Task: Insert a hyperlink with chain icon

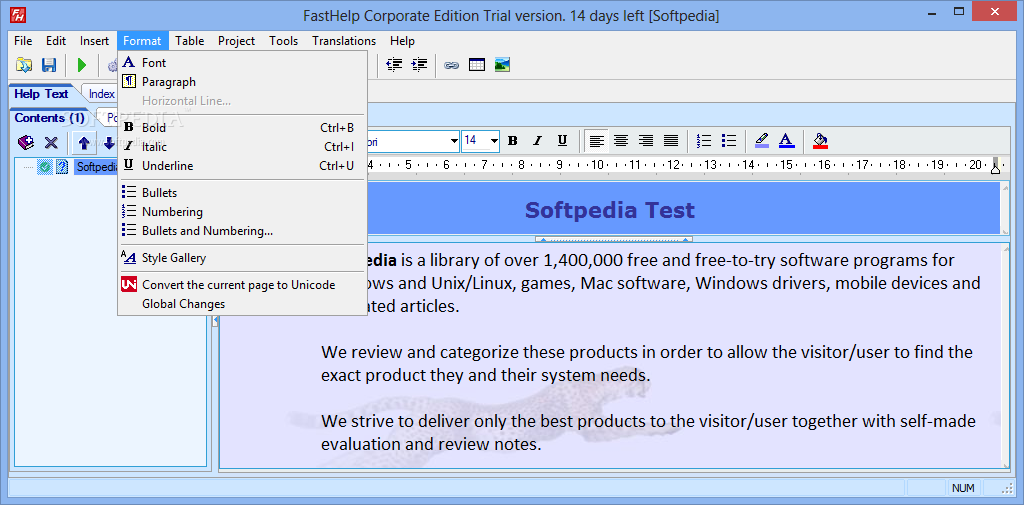Action: (451, 65)
